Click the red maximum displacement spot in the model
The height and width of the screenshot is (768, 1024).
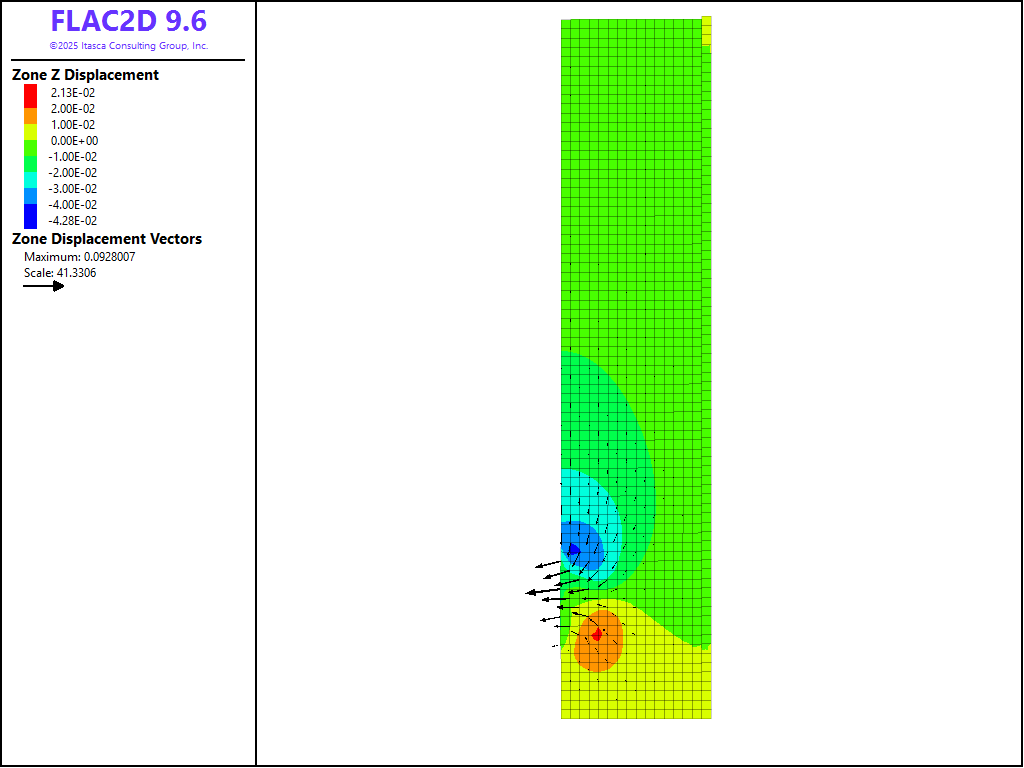[597, 634]
